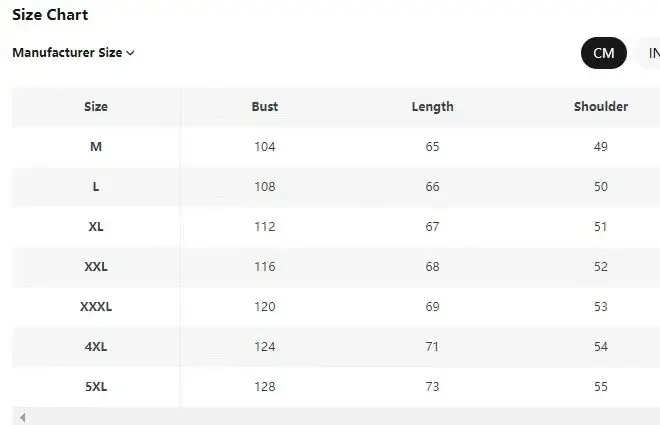Click the Length column header
This screenshot has height=425, width=660.
(432, 107)
